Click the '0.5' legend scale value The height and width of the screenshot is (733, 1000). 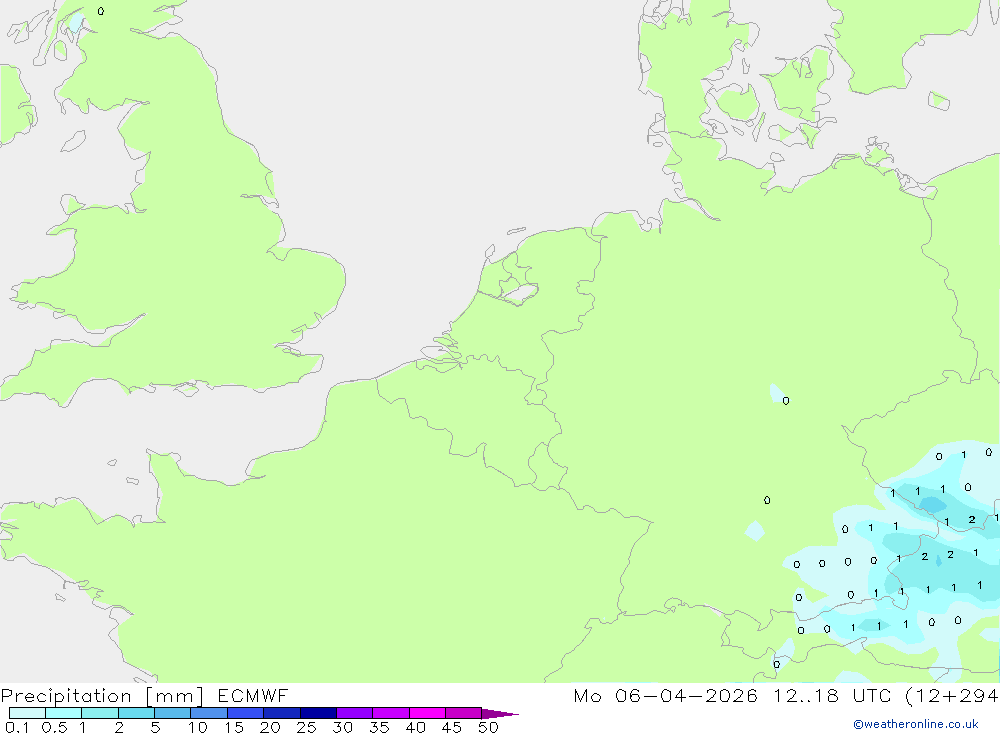coord(54,727)
